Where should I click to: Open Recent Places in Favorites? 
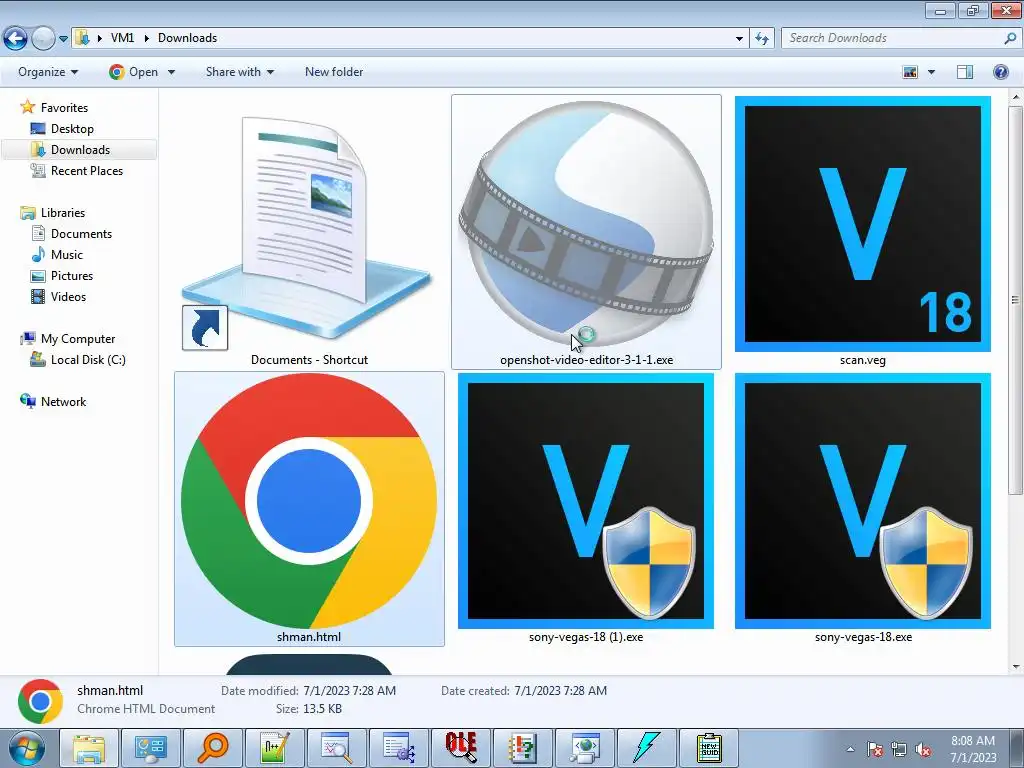tap(87, 170)
